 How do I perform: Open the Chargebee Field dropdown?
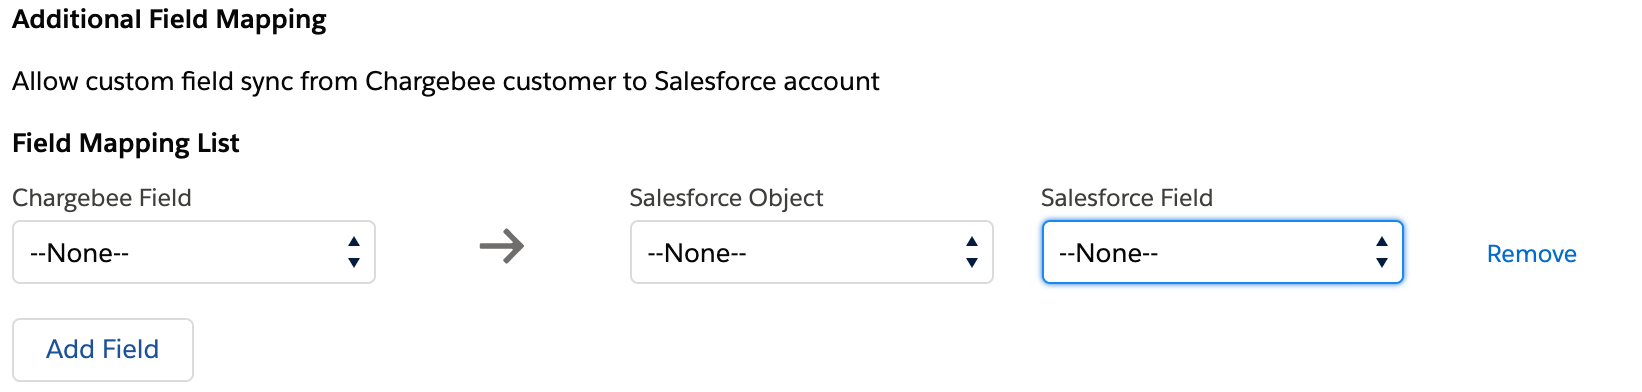tap(194, 252)
